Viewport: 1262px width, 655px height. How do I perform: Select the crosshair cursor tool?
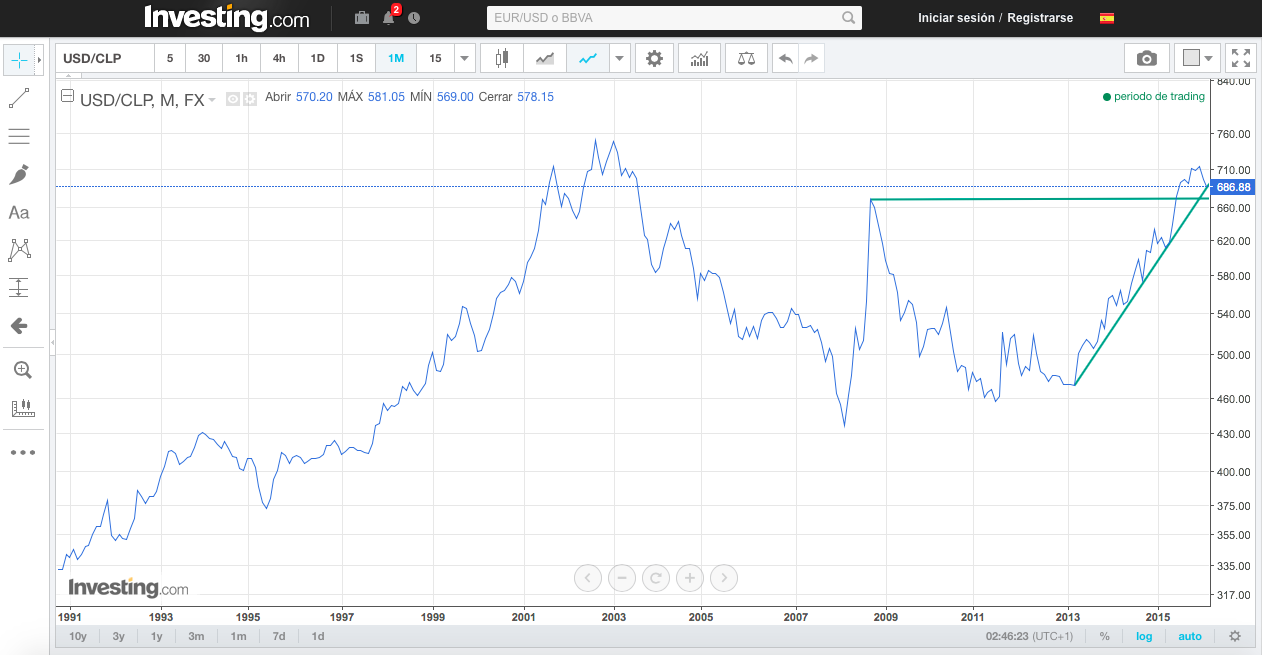(19, 60)
